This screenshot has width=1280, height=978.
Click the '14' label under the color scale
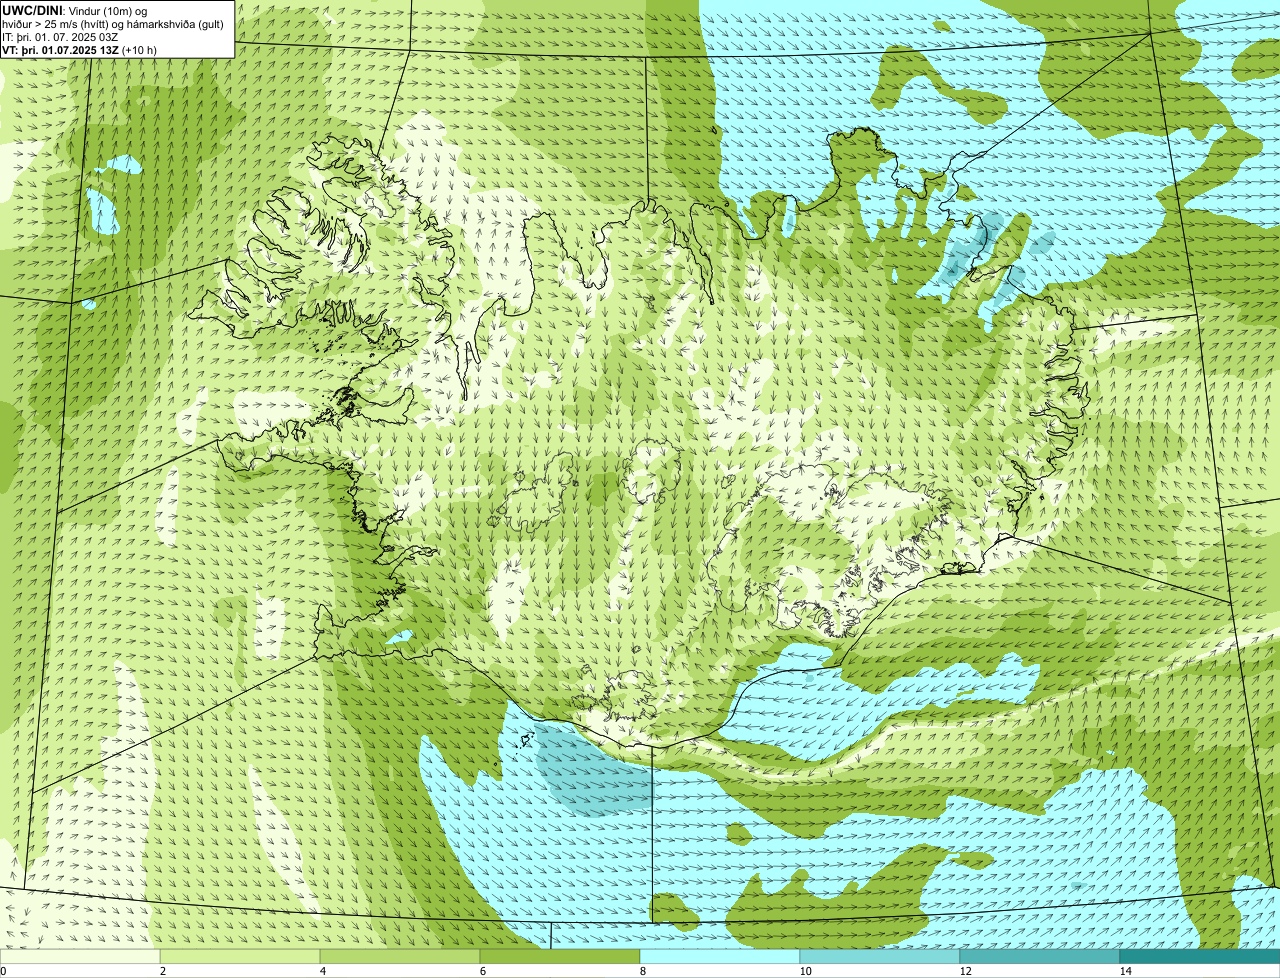pos(1125,971)
